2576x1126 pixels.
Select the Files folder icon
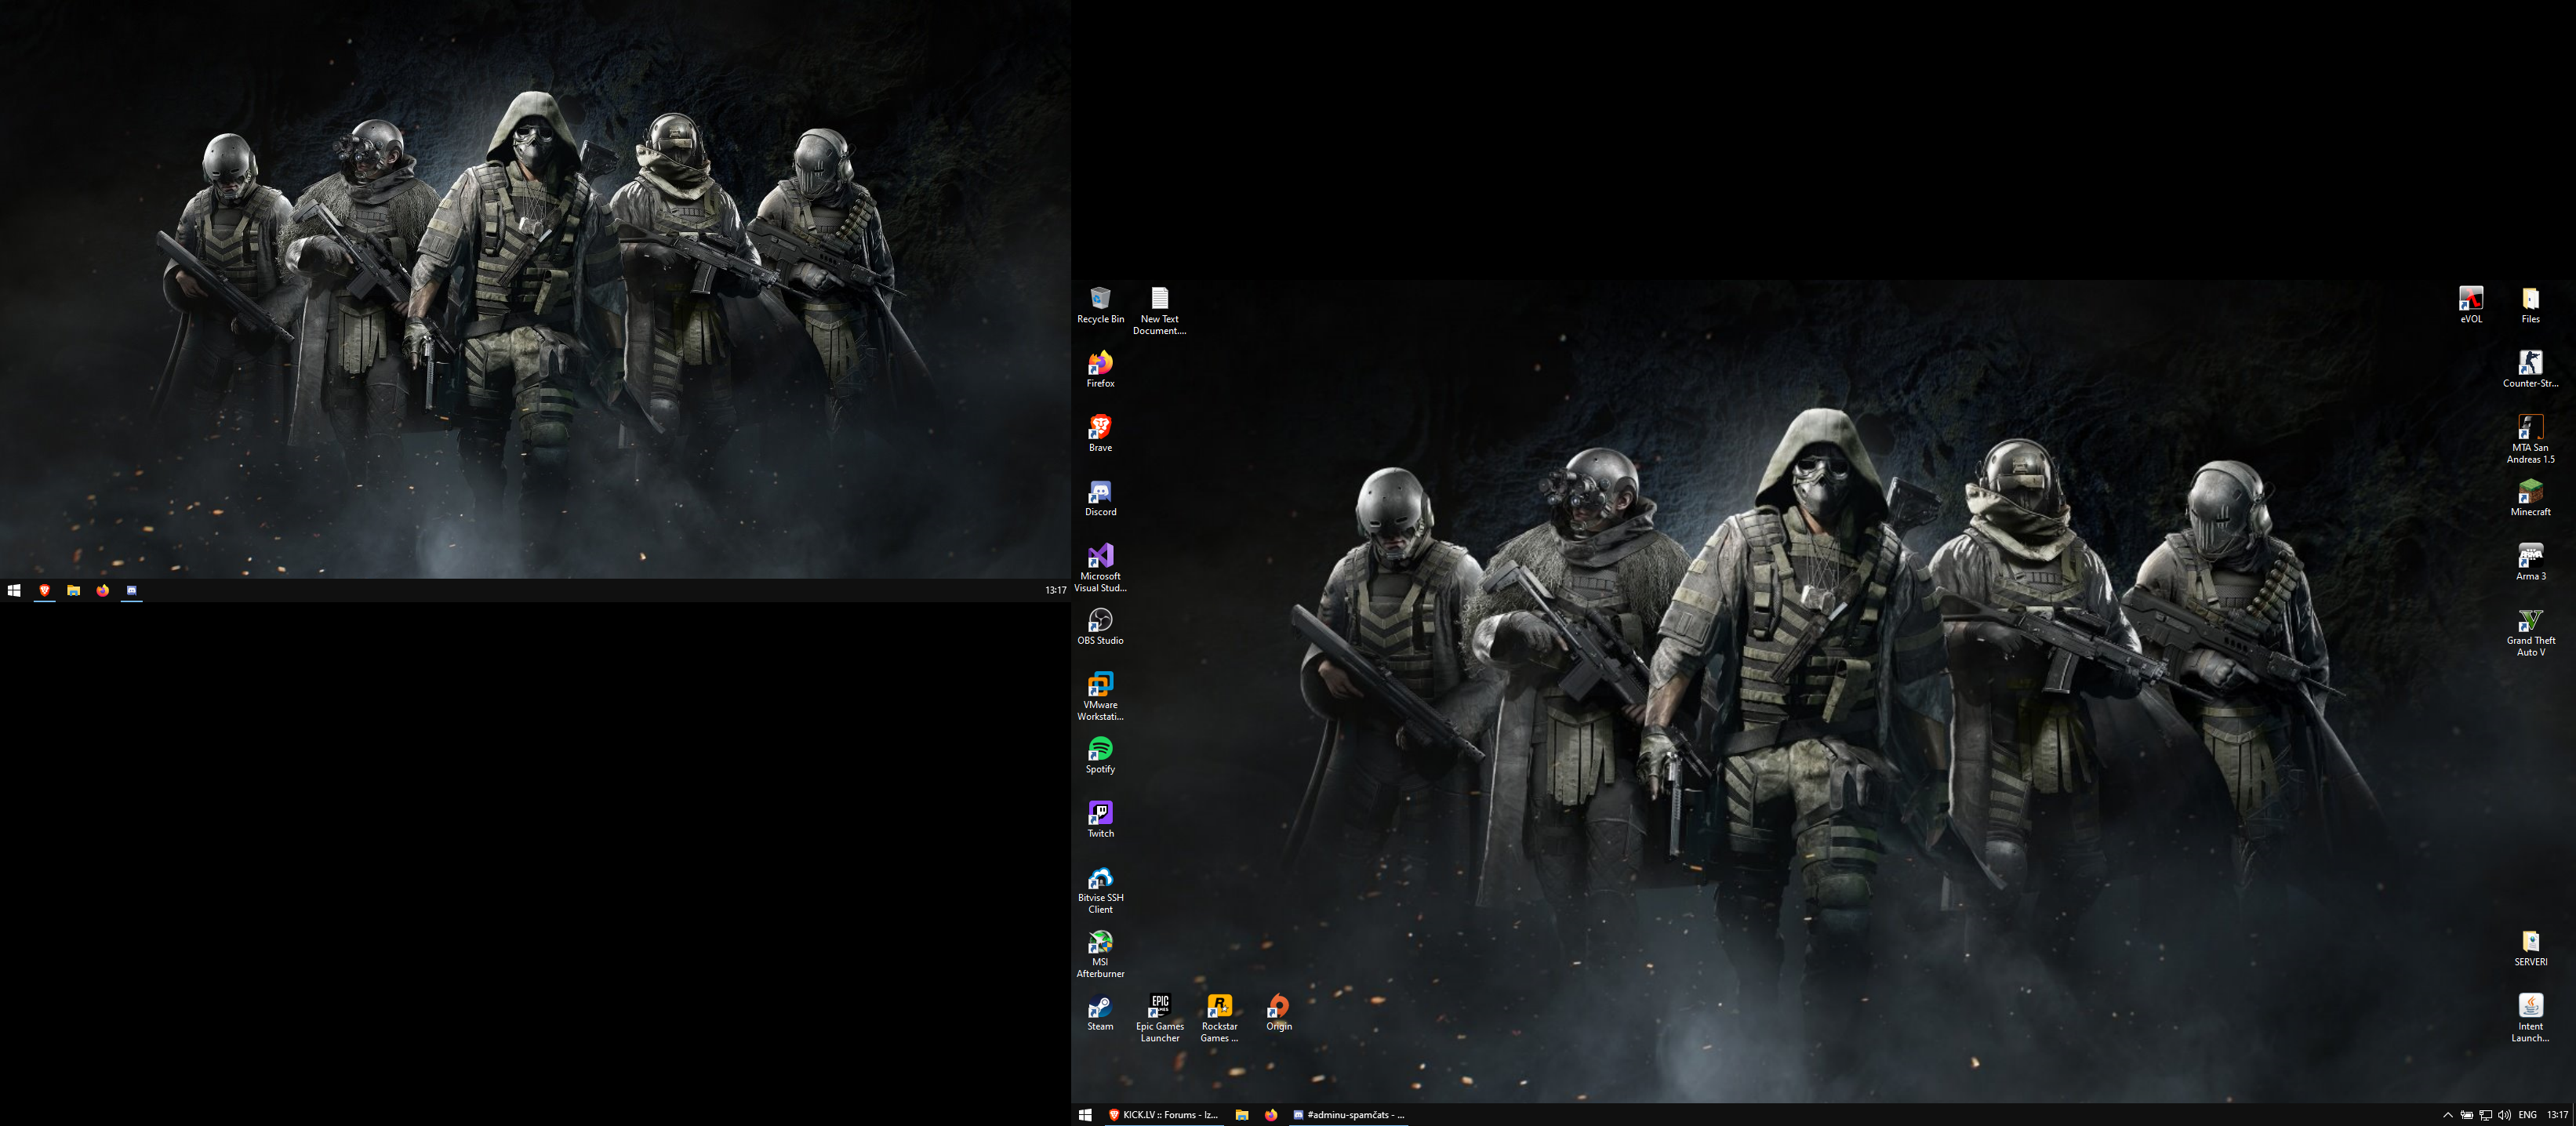2530,305
